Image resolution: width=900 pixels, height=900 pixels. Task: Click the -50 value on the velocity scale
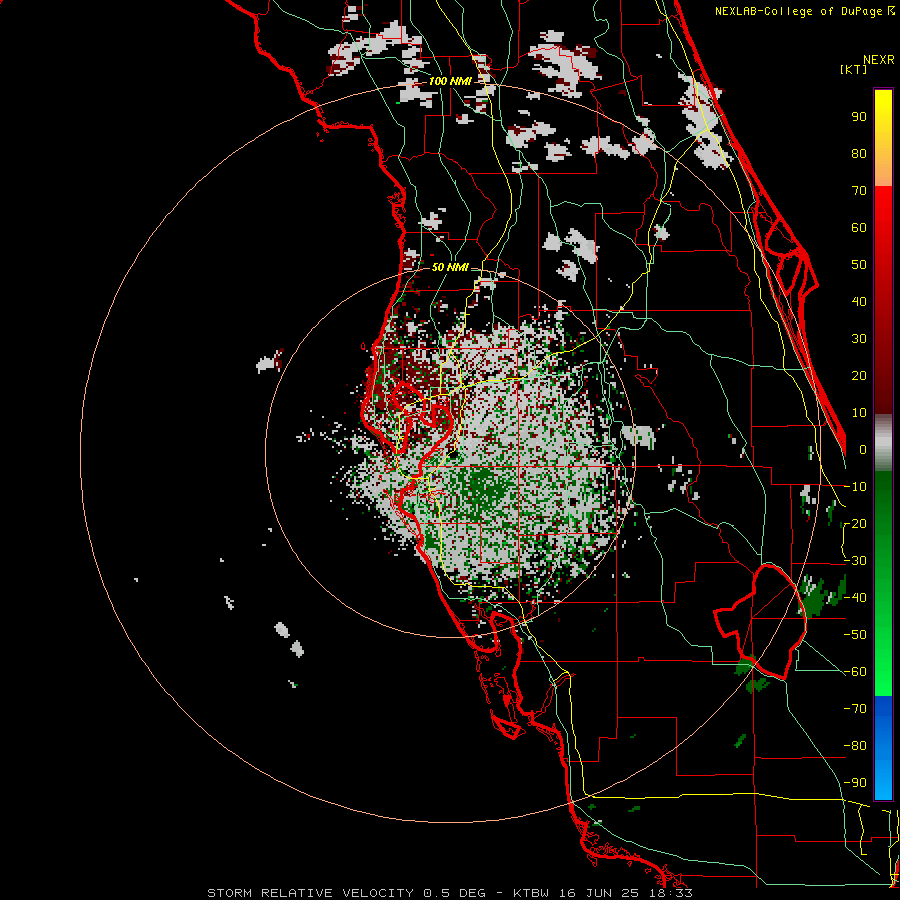point(855,635)
